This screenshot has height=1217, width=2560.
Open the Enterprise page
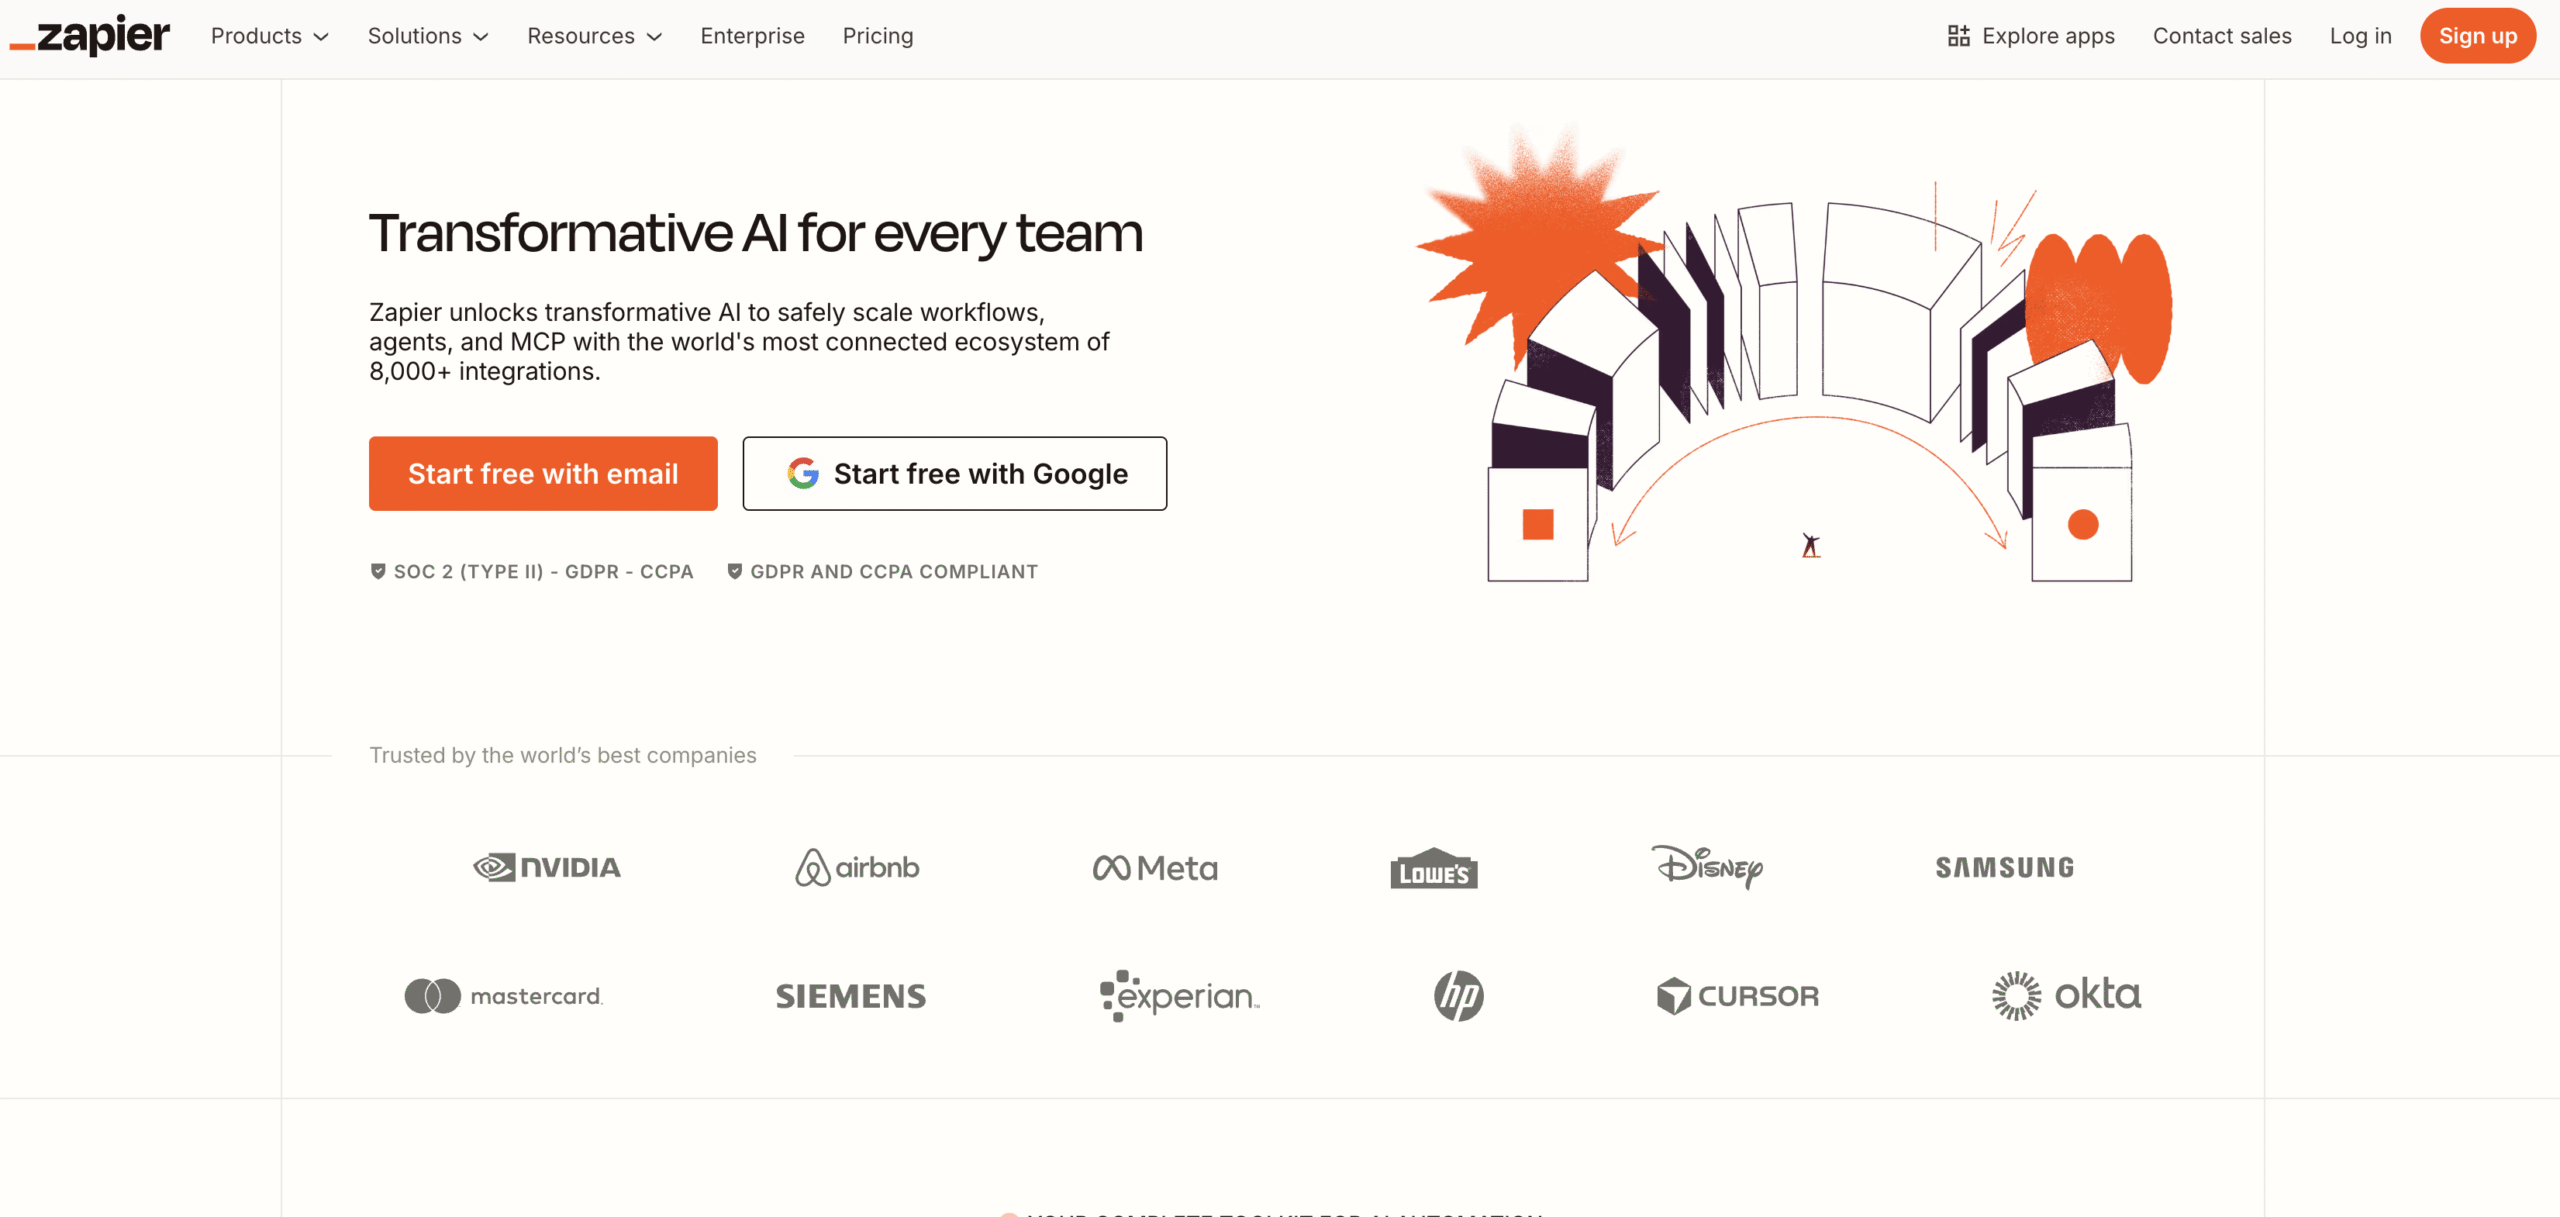752,36
